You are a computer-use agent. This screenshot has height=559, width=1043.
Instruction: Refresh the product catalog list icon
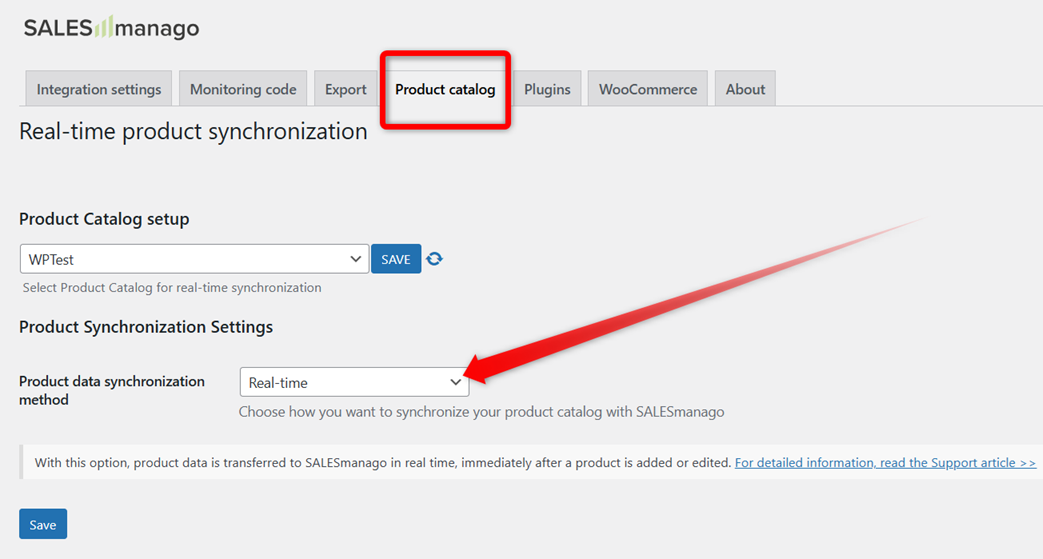click(434, 259)
